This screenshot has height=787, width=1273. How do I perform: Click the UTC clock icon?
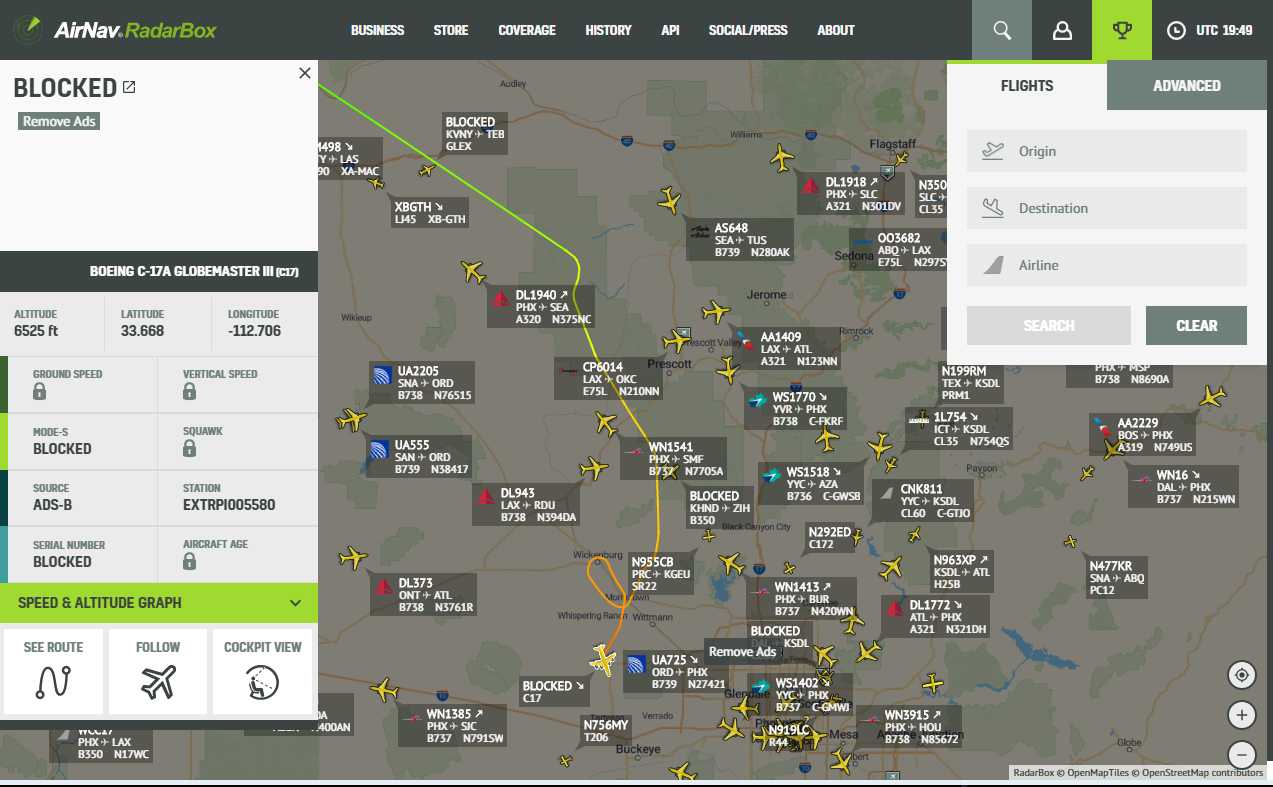pos(1176,30)
